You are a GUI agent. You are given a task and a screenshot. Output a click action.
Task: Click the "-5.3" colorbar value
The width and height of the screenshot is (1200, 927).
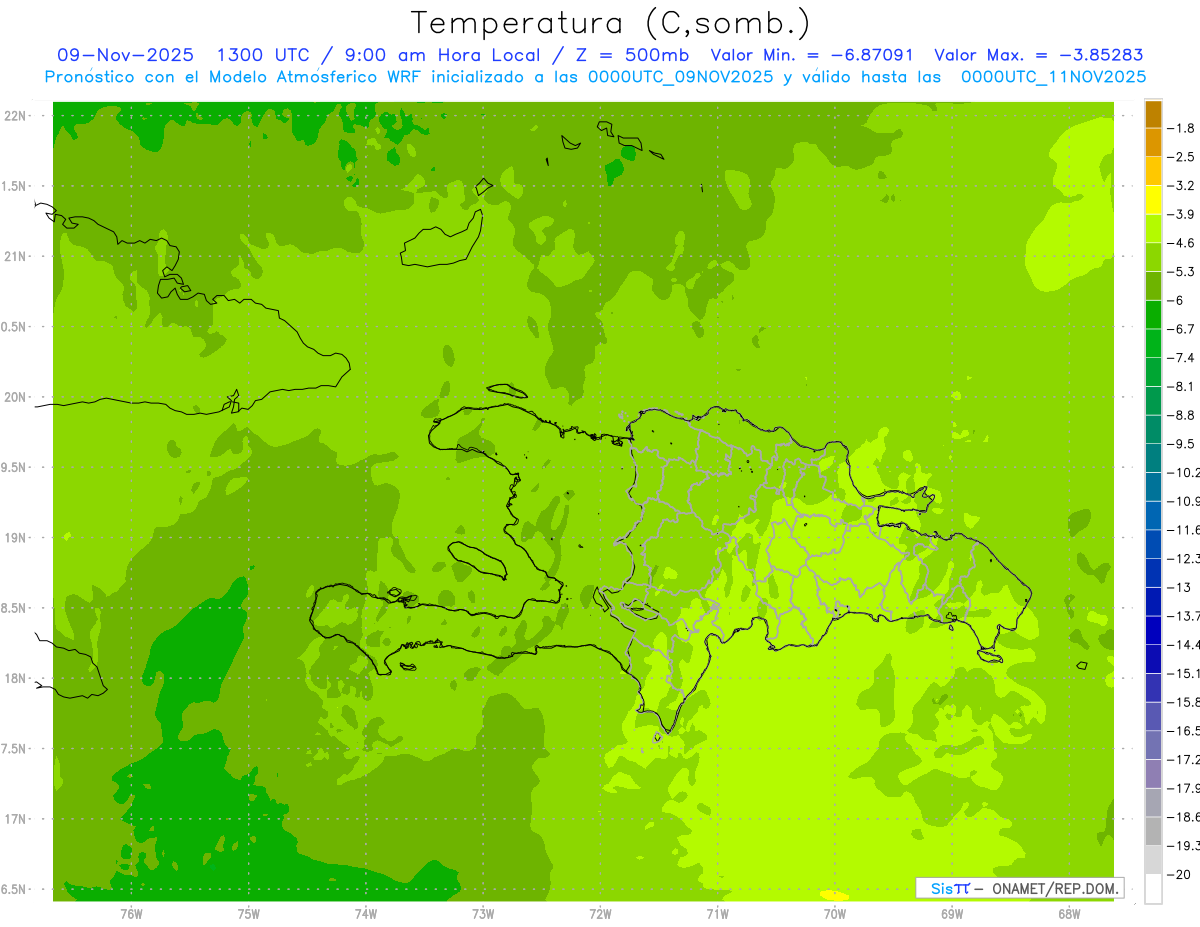click(1181, 272)
